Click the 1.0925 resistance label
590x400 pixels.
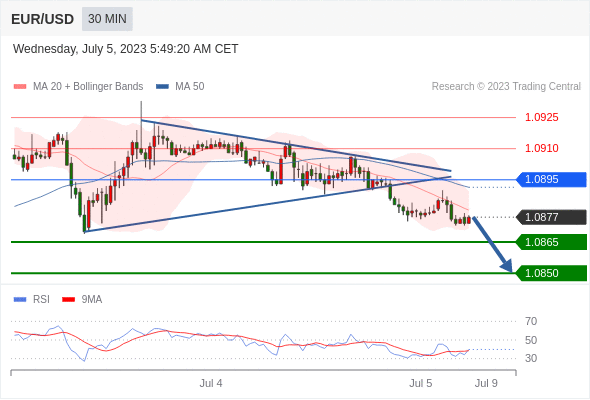[541, 117]
